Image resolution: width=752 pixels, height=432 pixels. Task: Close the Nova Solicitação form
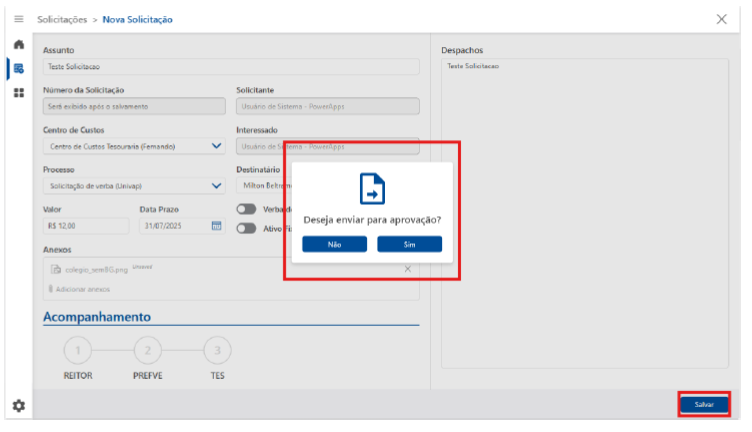(722, 19)
